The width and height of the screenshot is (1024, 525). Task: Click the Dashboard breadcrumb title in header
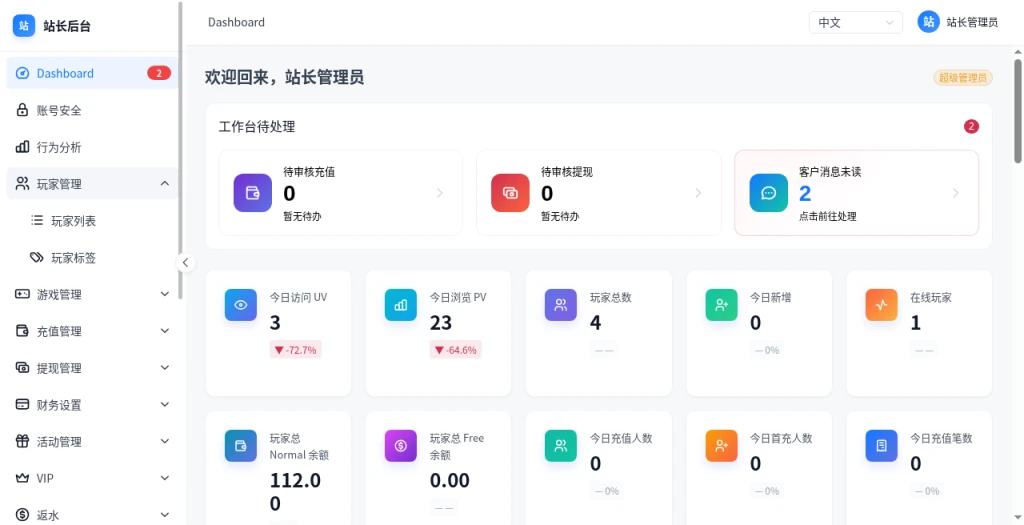coord(236,22)
